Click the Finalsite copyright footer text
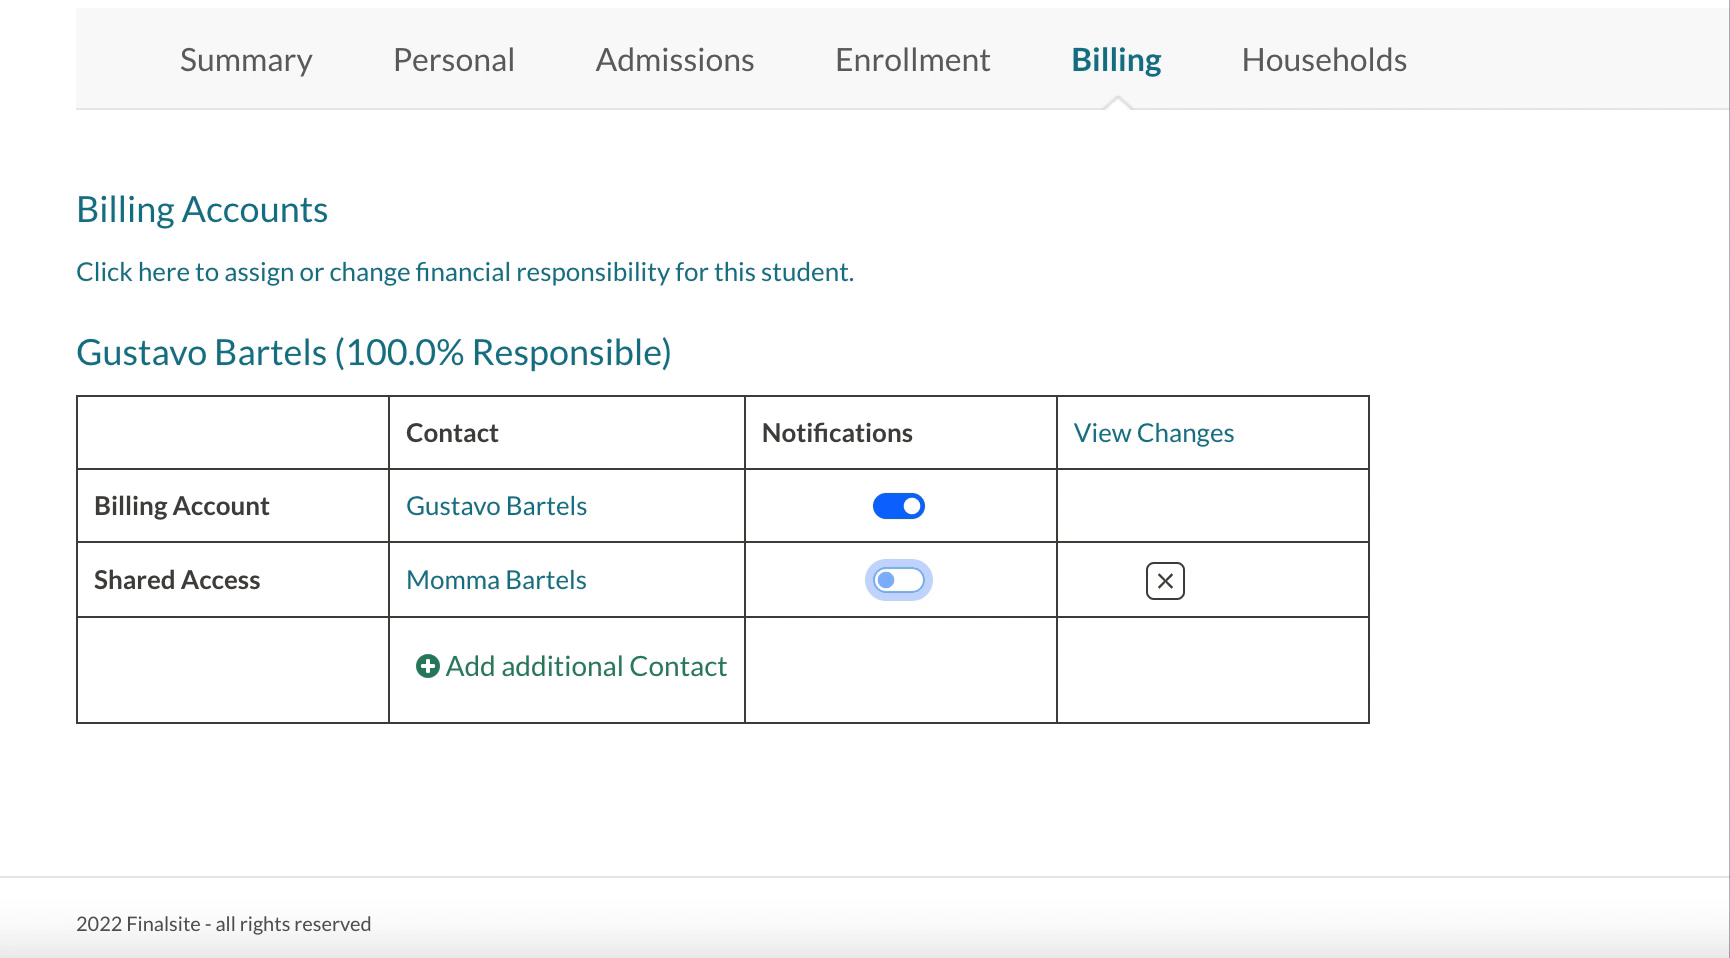Image resolution: width=1730 pixels, height=958 pixels. tap(223, 924)
